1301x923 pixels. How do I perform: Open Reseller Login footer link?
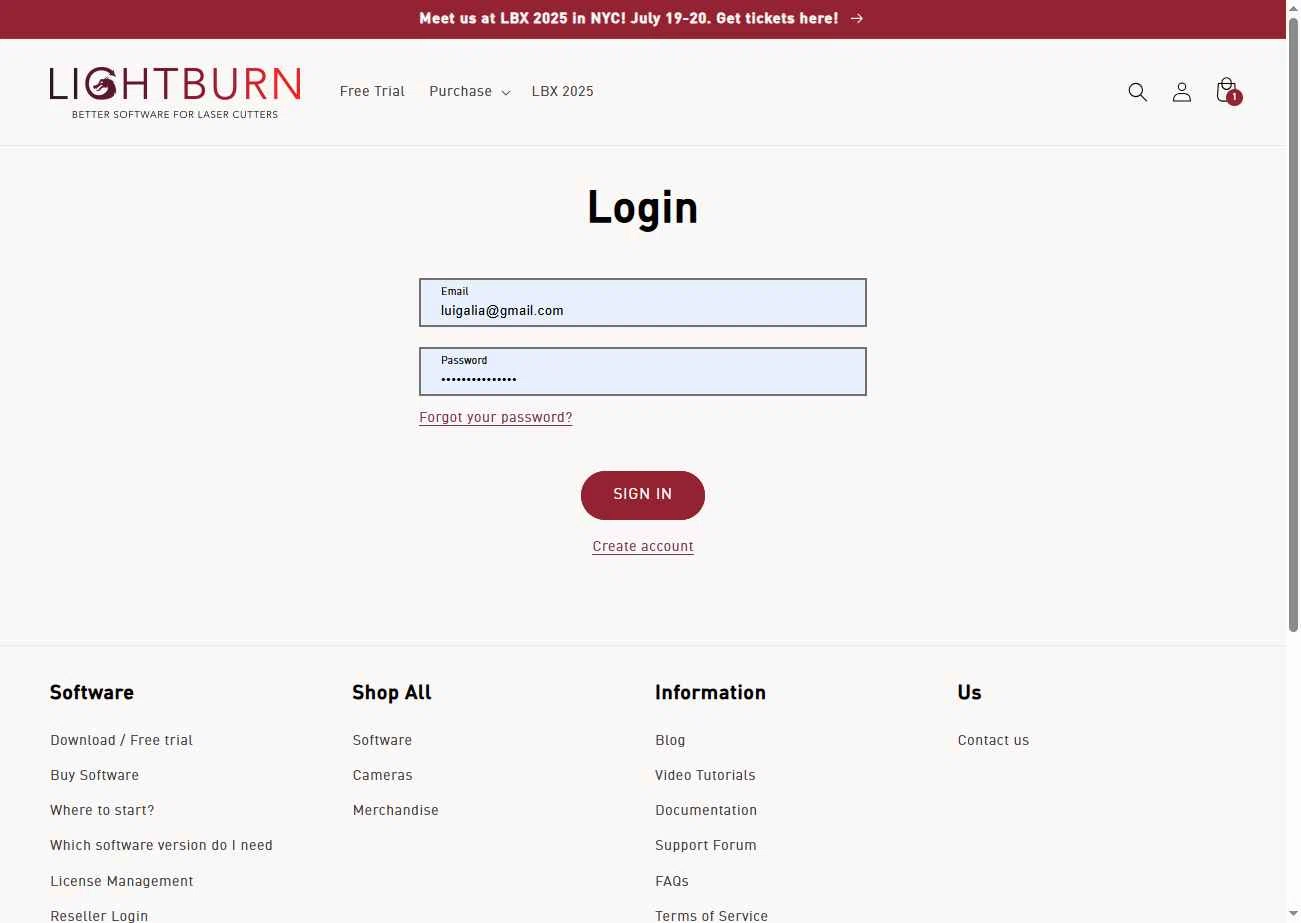[99, 916]
